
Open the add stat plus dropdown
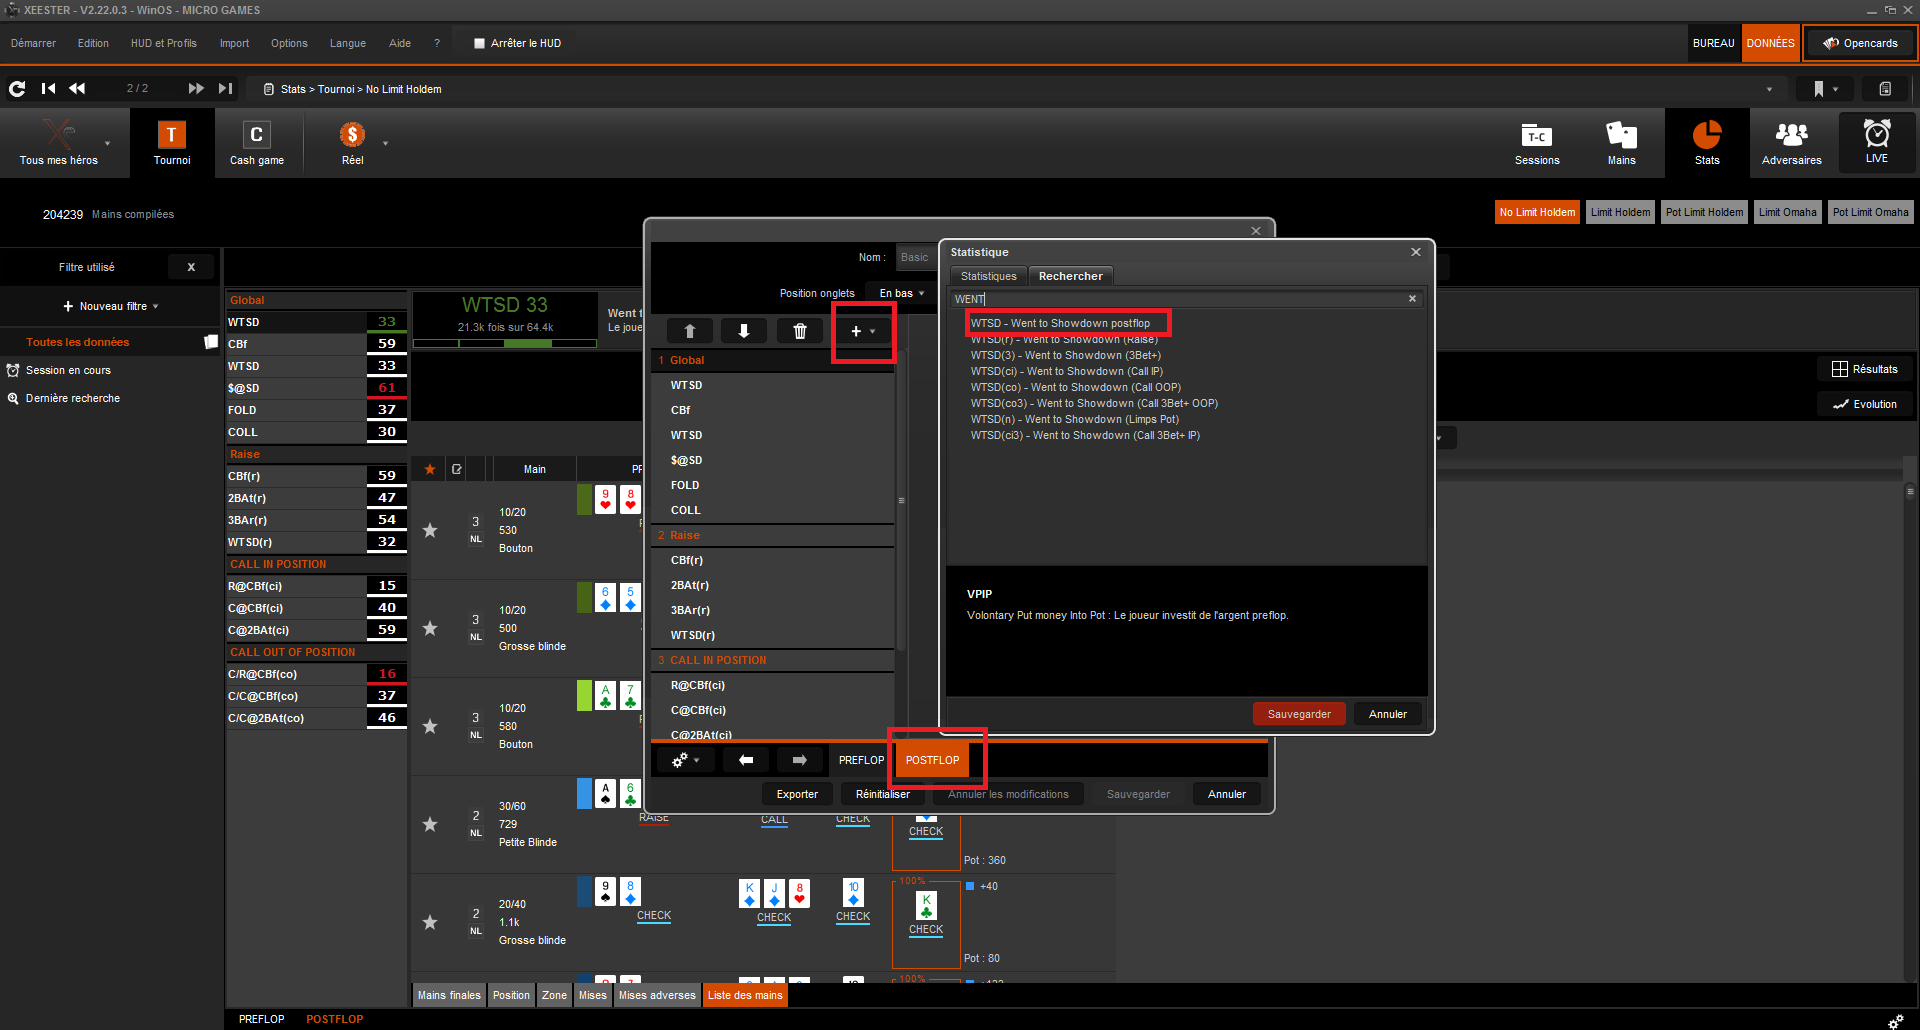[863, 331]
